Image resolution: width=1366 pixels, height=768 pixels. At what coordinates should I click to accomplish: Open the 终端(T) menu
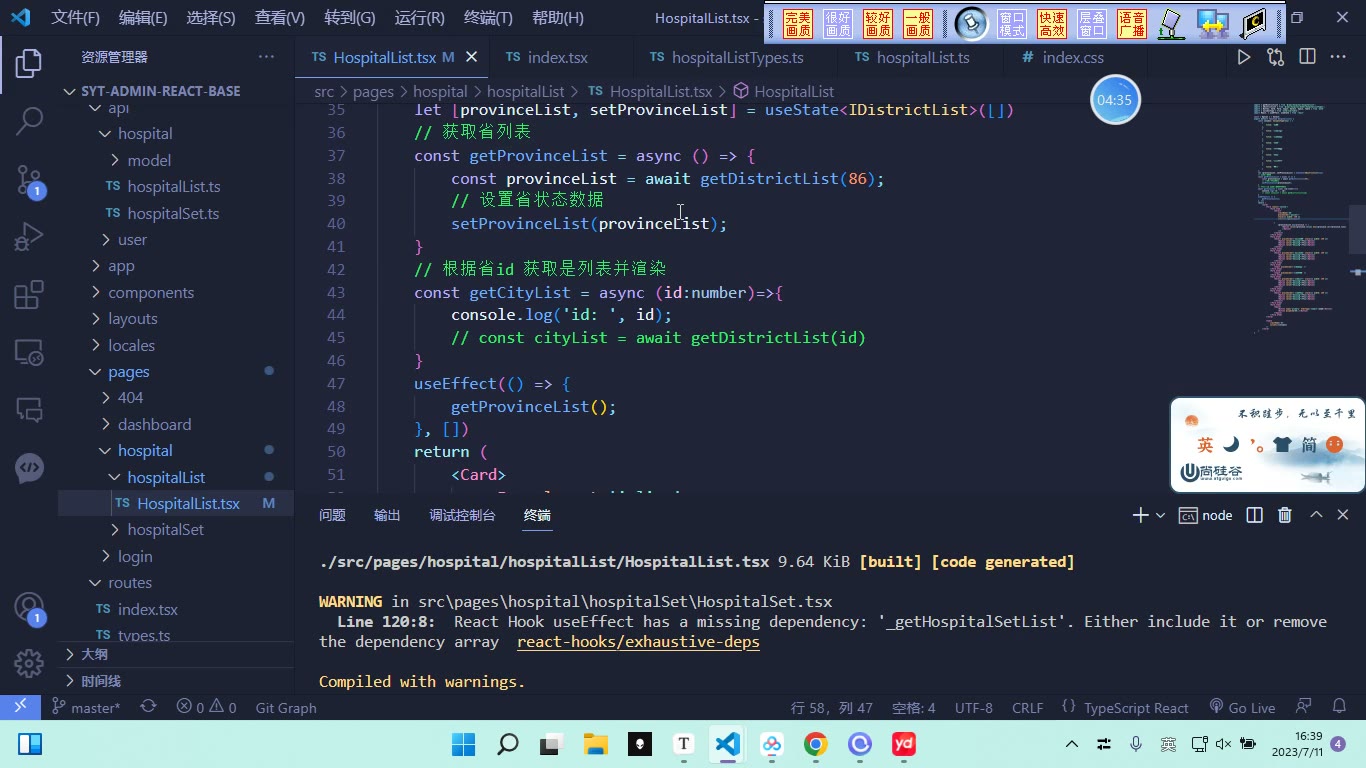[488, 18]
